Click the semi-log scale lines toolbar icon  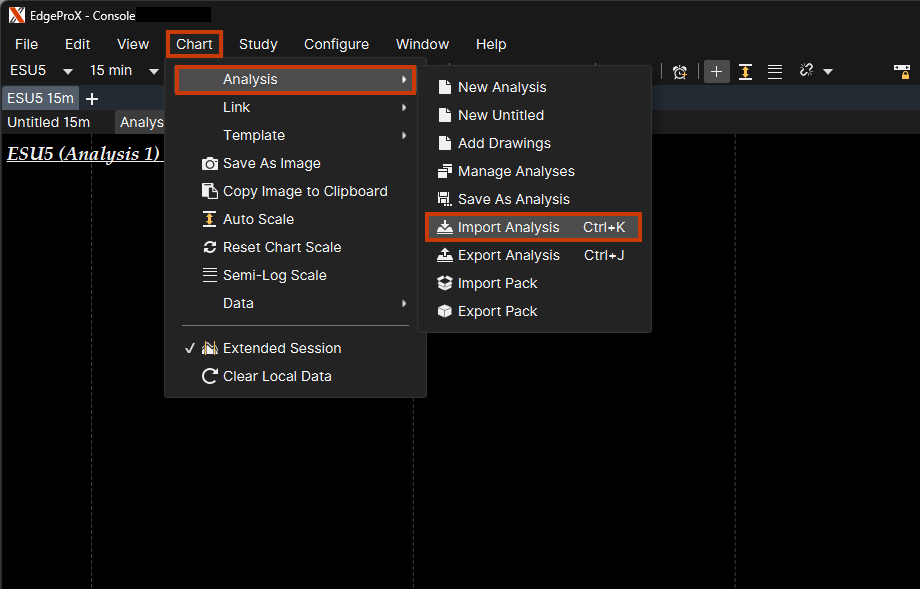(x=775, y=72)
